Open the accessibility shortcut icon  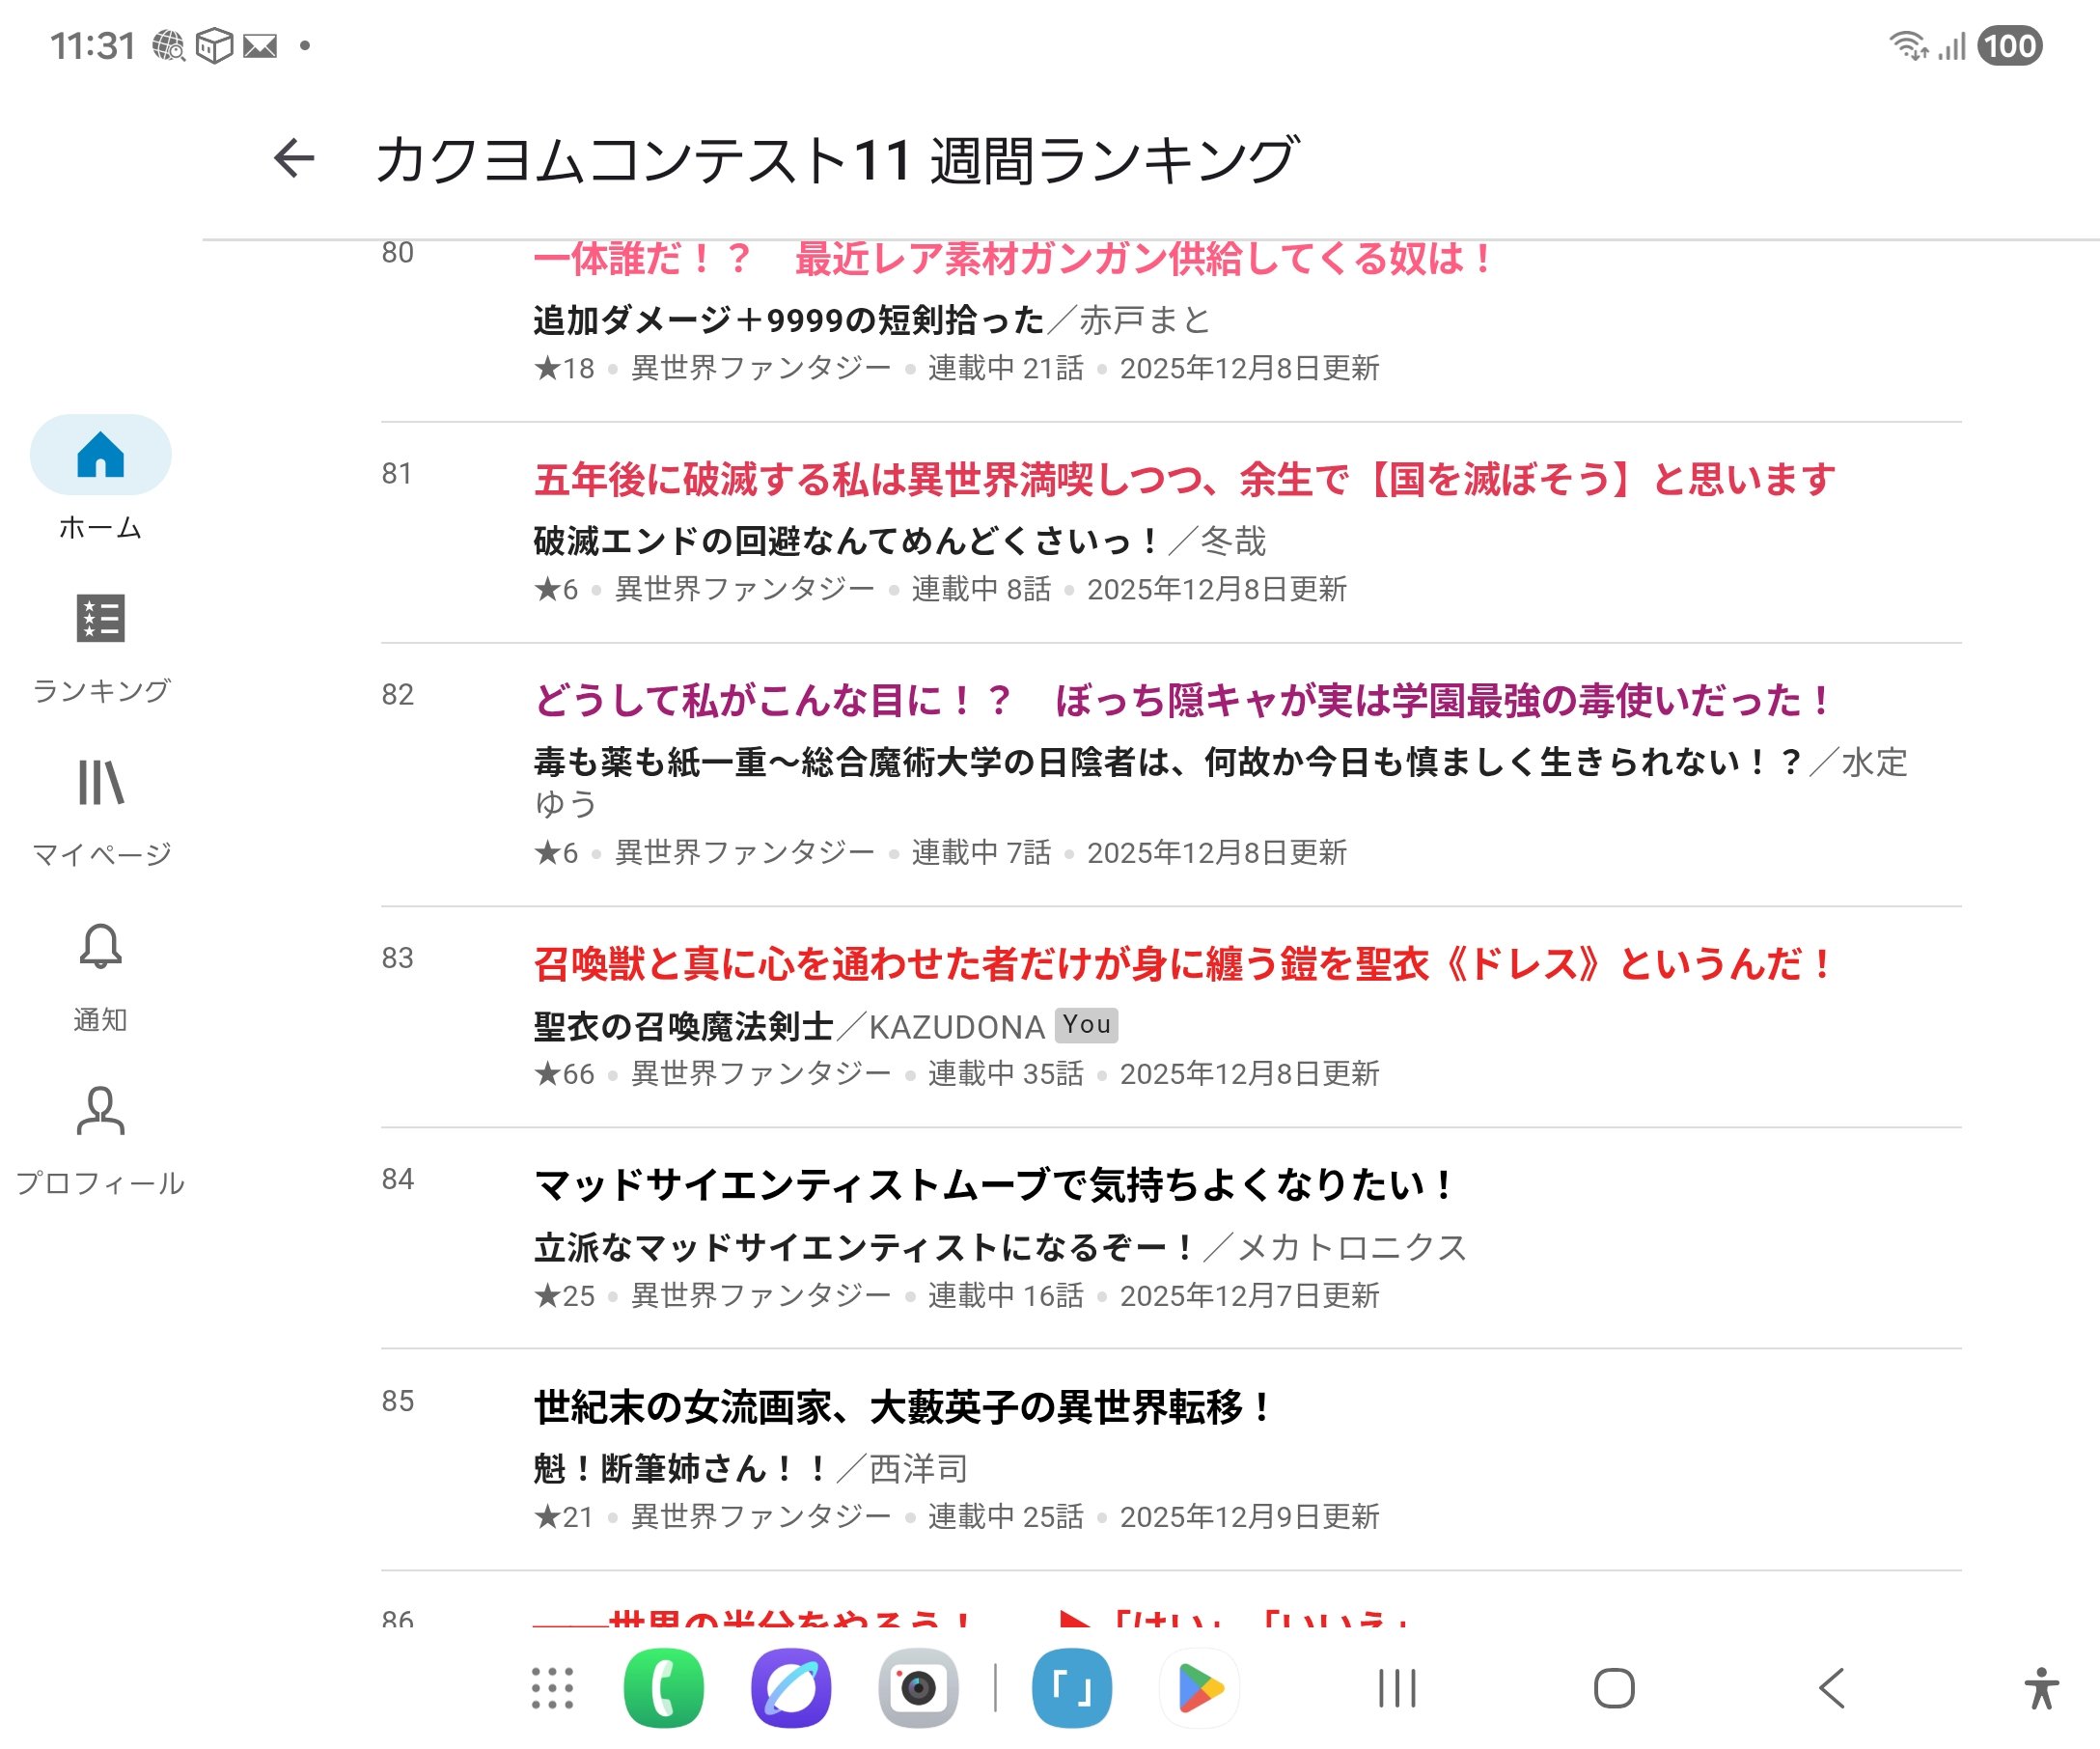(x=2041, y=1688)
